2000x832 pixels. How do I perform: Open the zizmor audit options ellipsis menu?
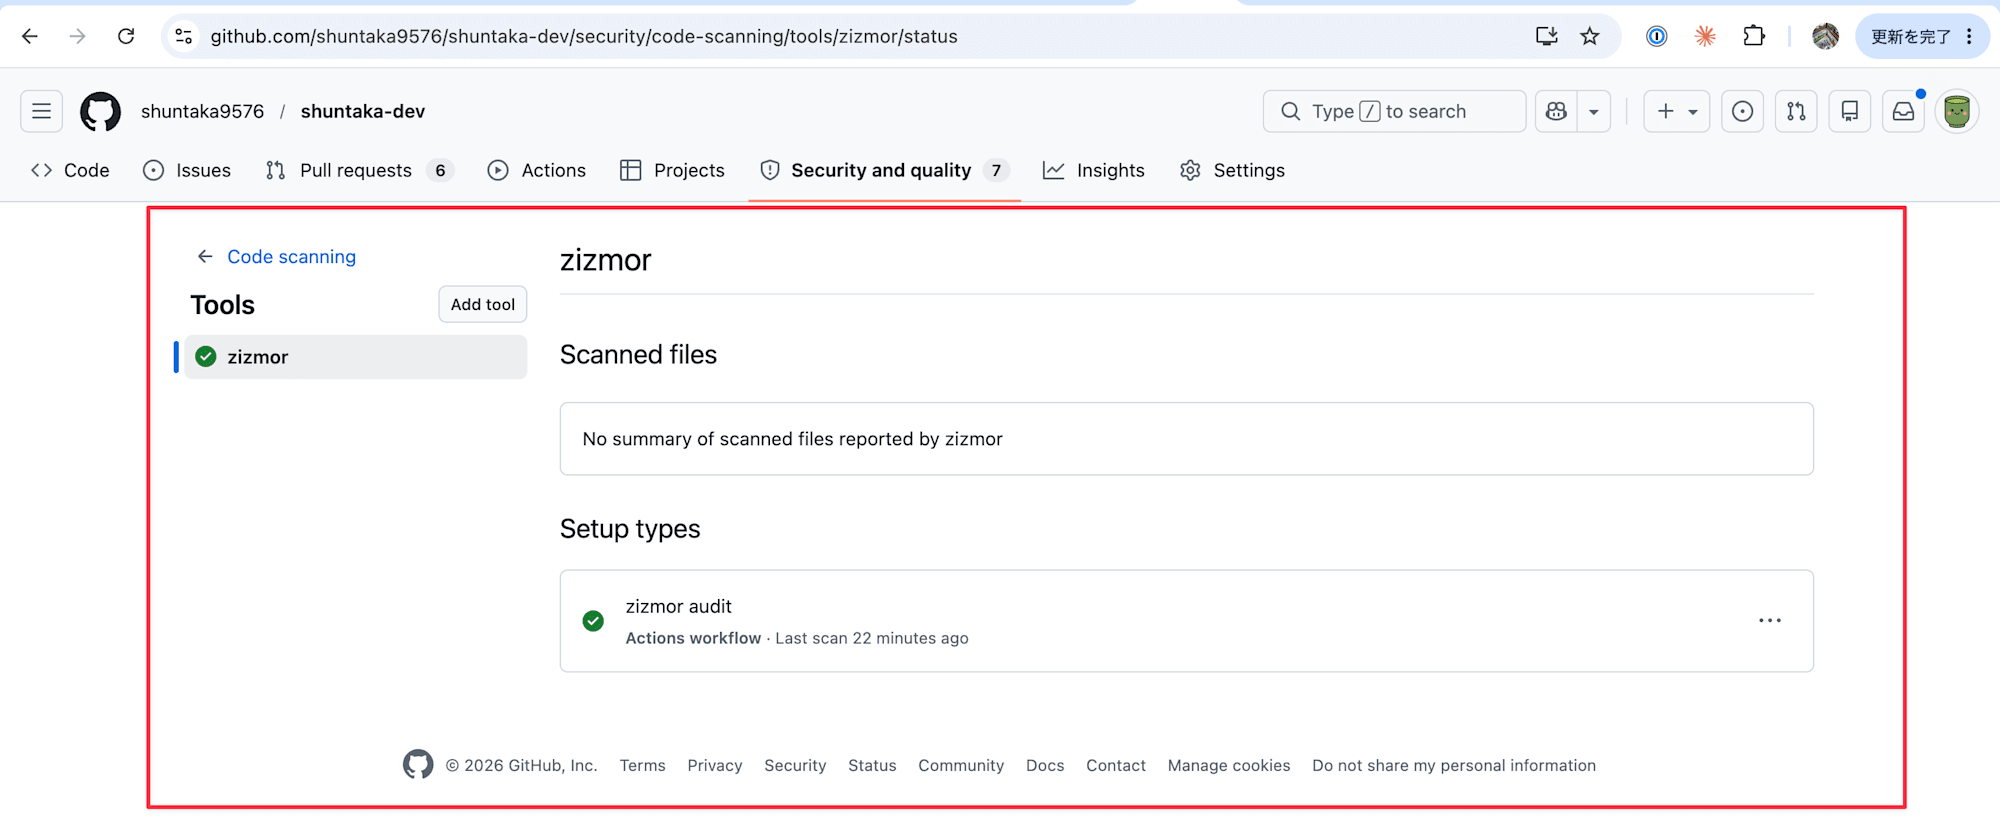pos(1770,621)
